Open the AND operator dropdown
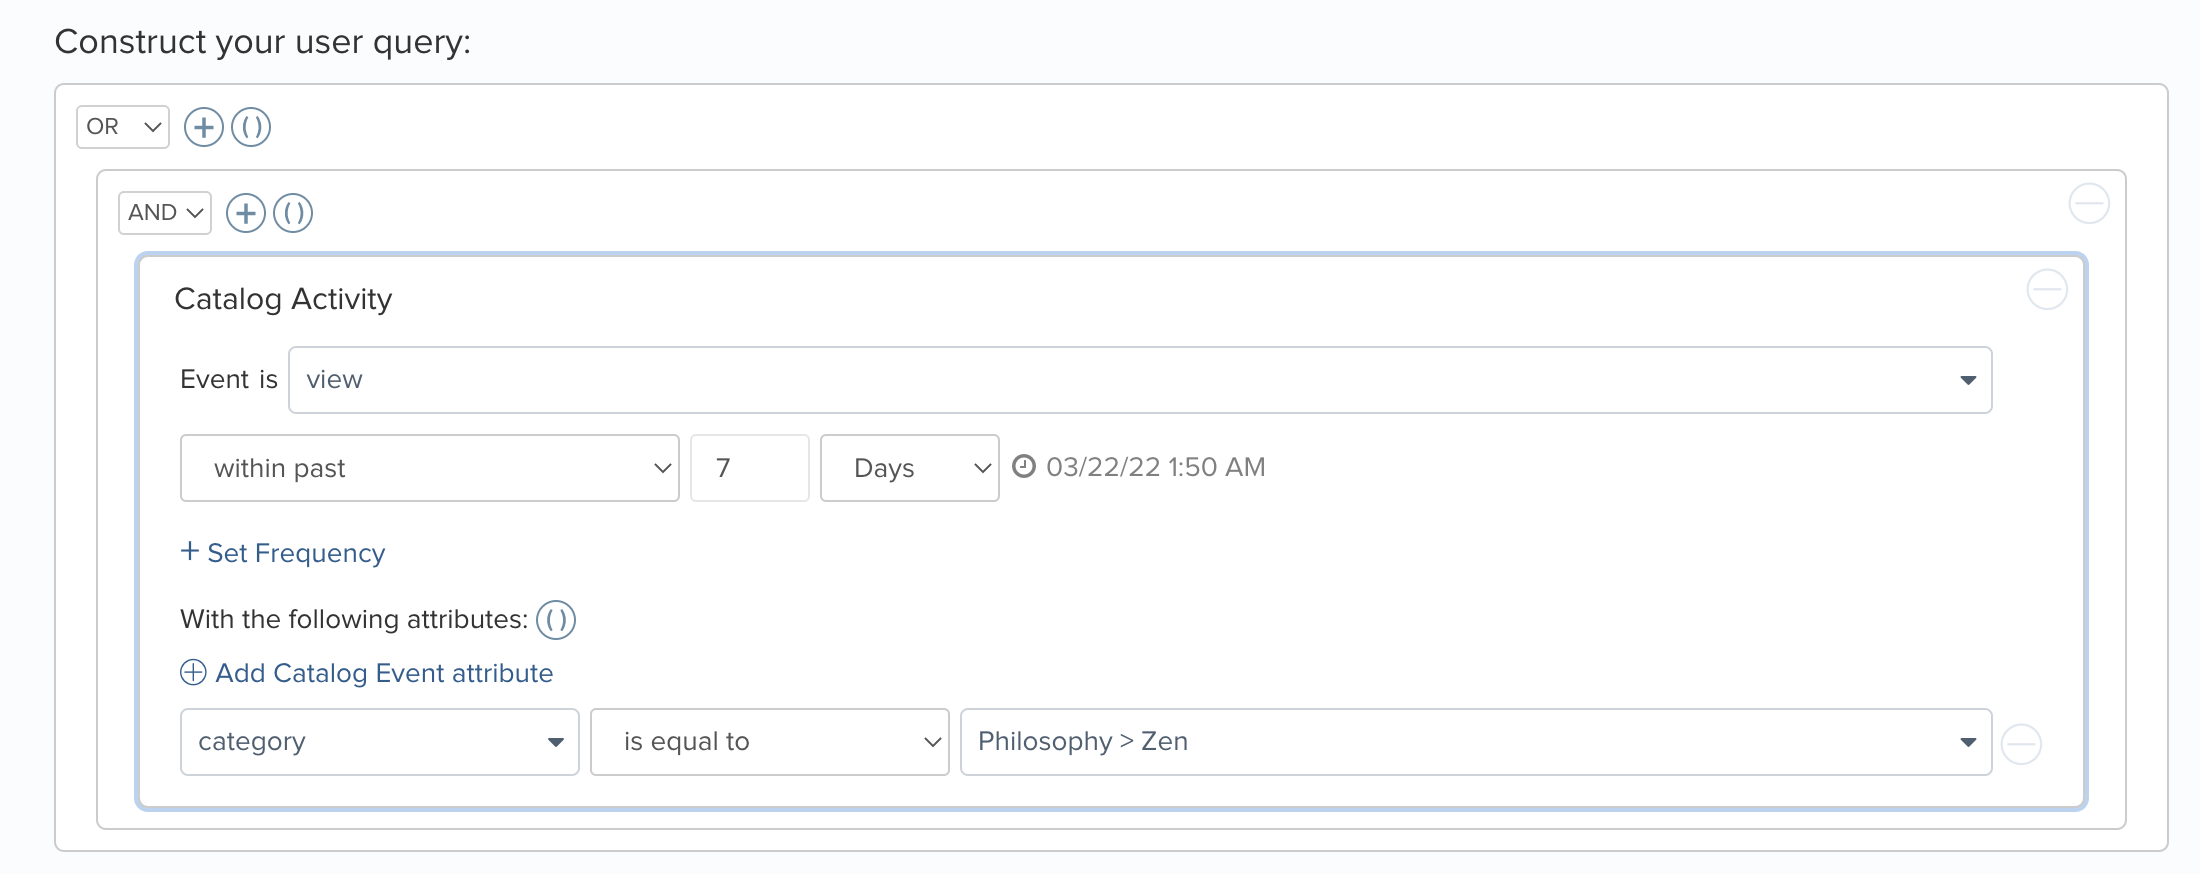This screenshot has width=2200, height=874. (x=165, y=213)
